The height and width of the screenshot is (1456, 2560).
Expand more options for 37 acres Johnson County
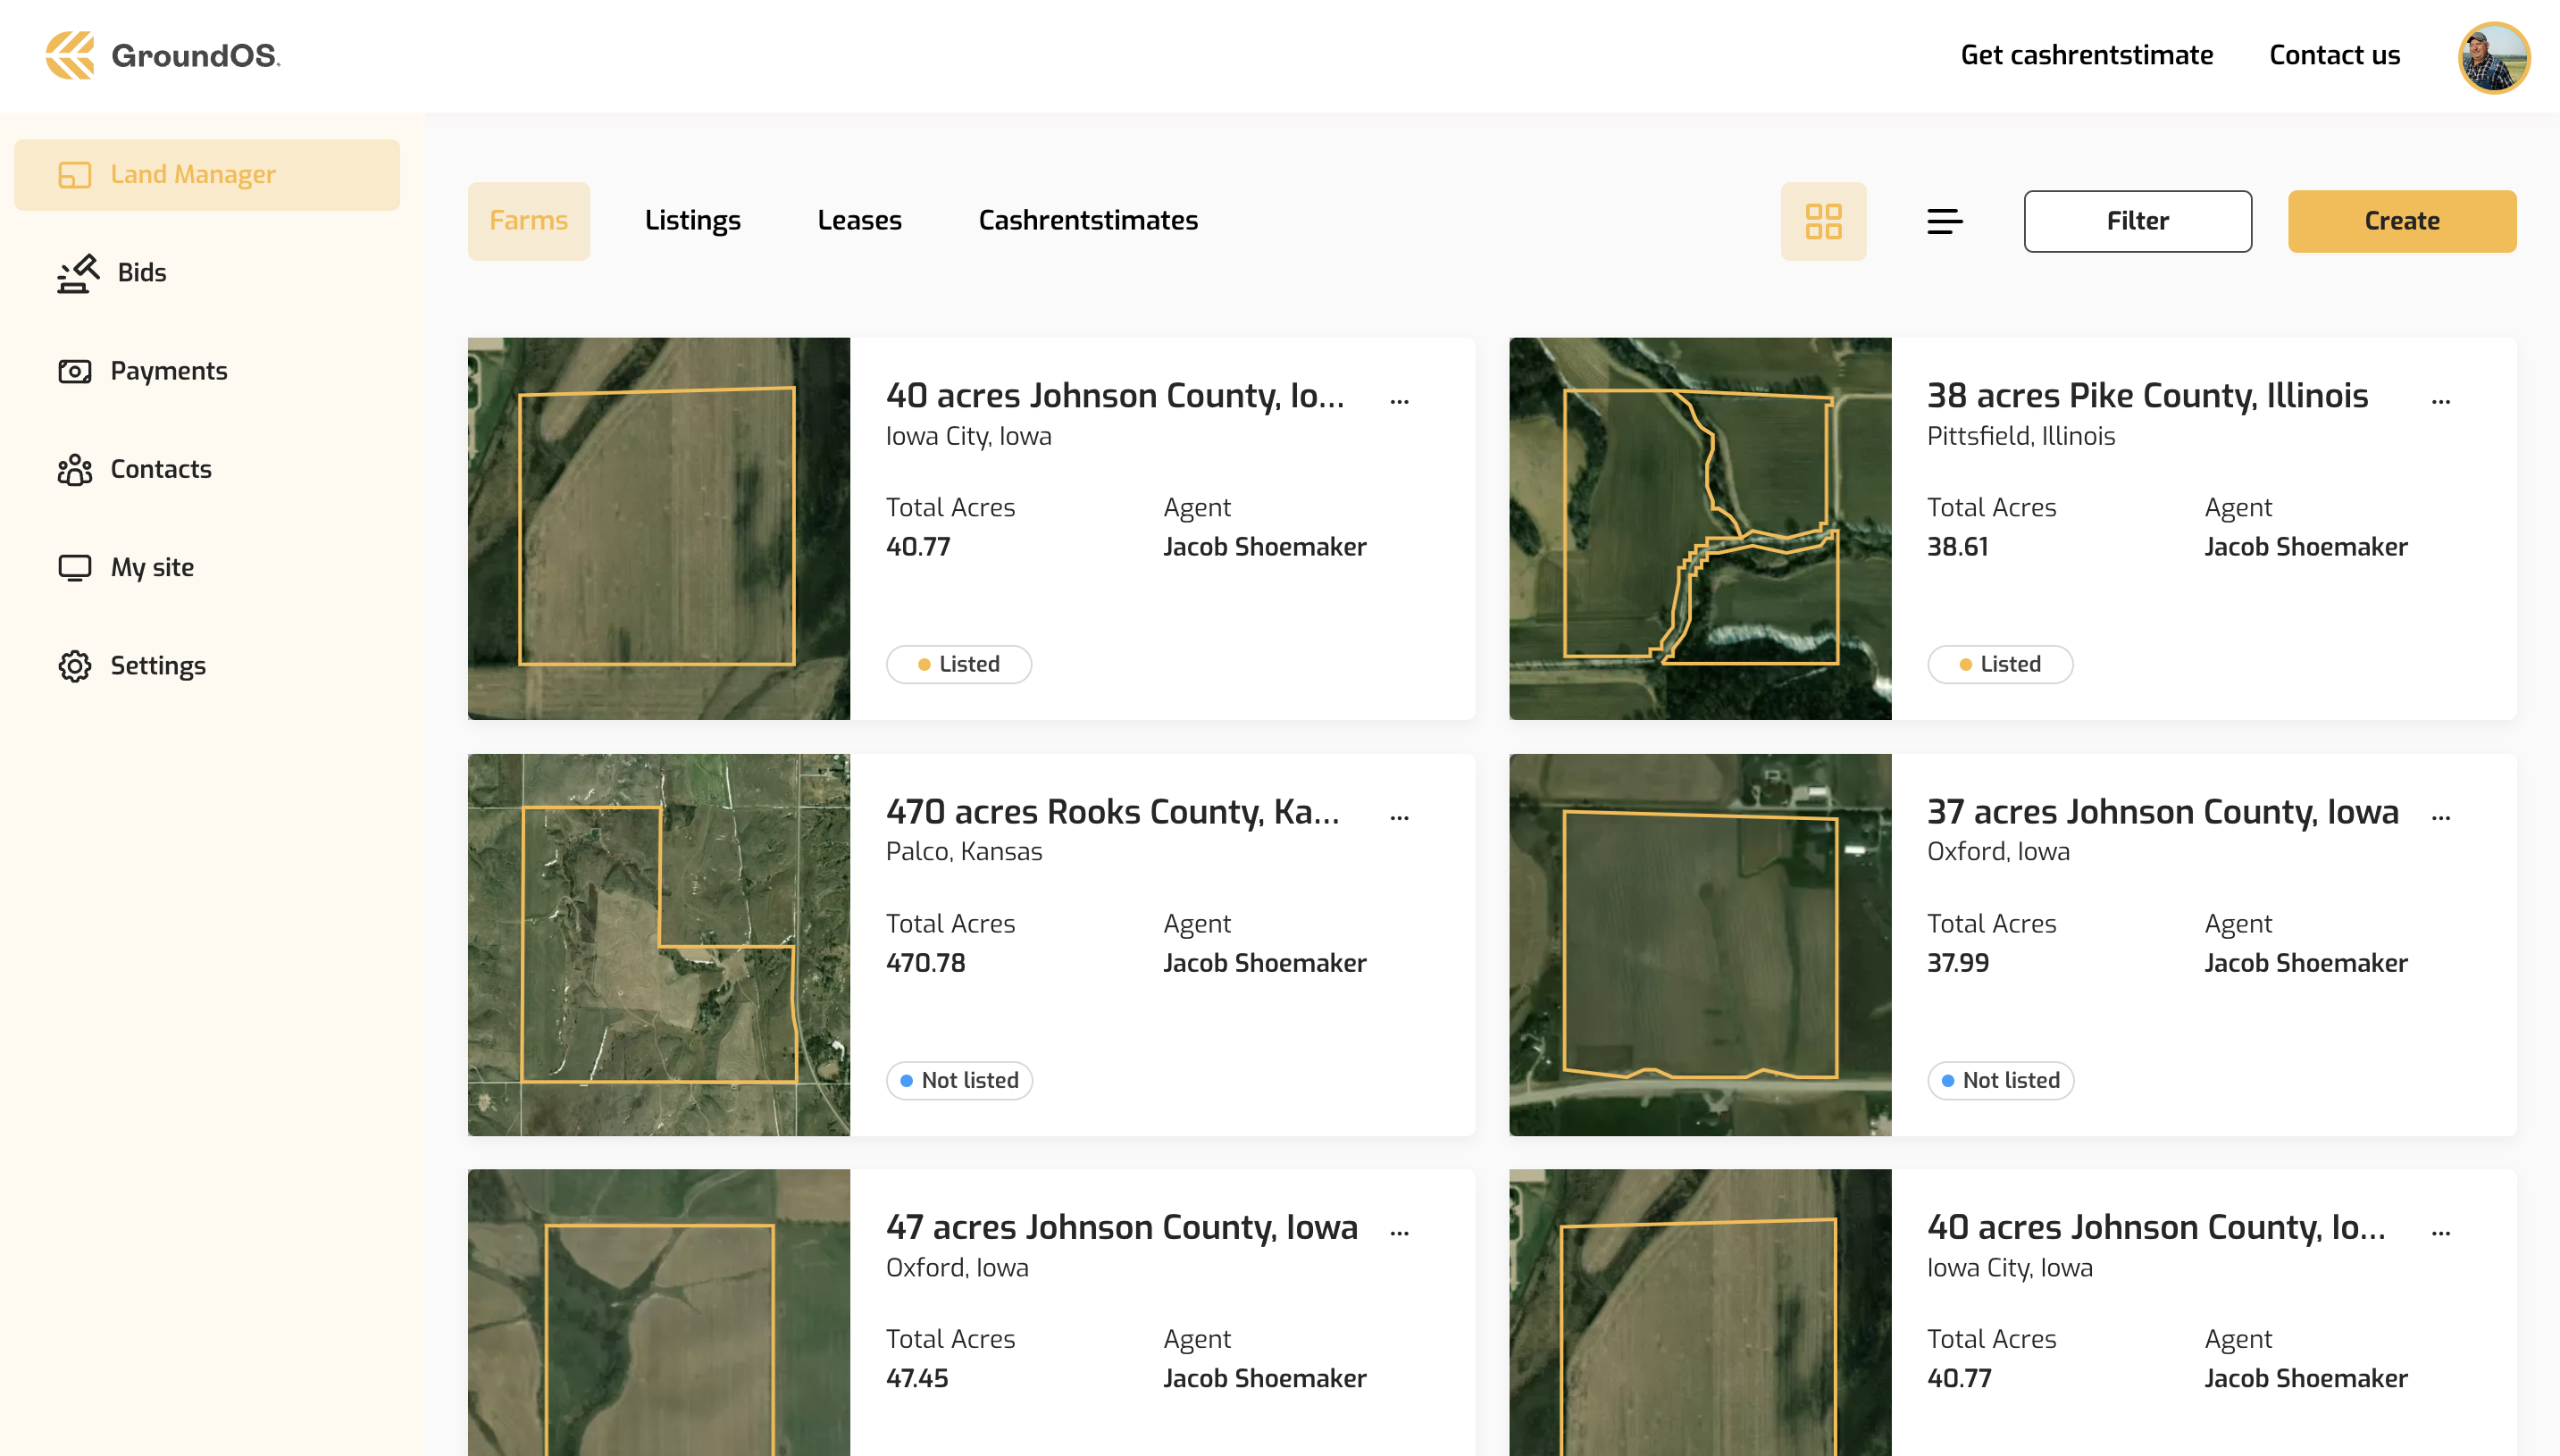[2440, 817]
